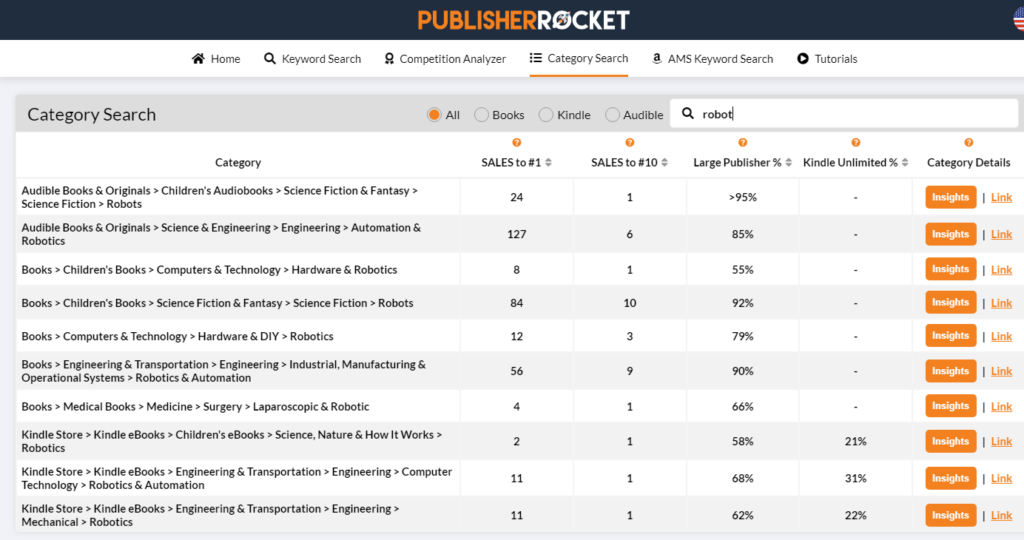Select the Audible radio button
This screenshot has height=540, width=1024.
612,115
